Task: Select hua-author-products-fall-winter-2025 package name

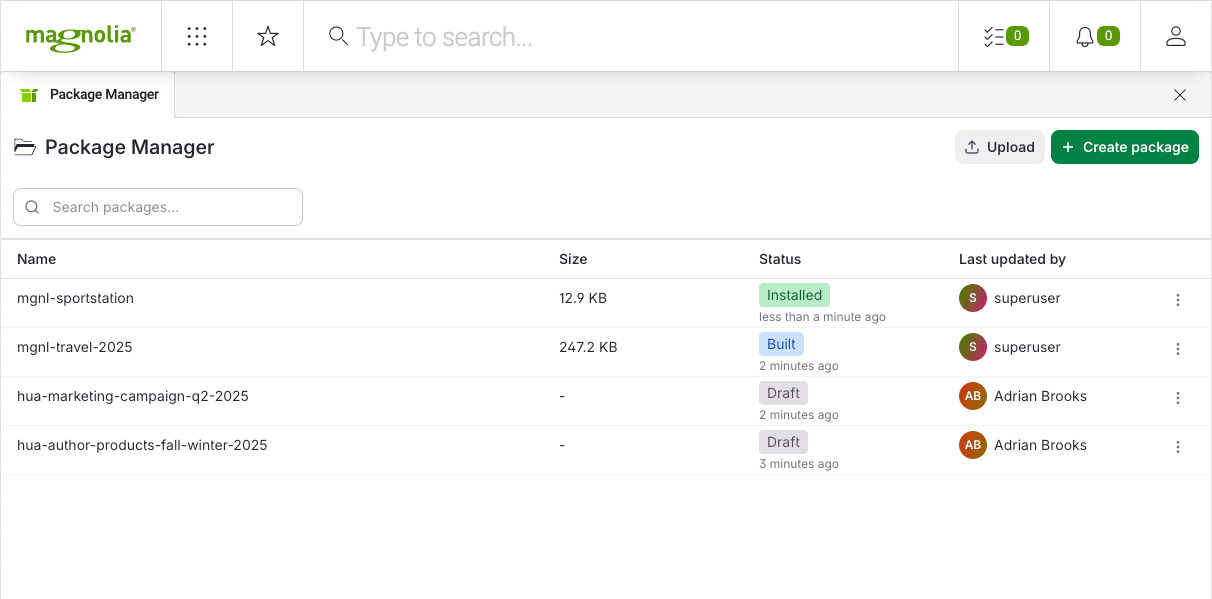Action: coord(142,445)
